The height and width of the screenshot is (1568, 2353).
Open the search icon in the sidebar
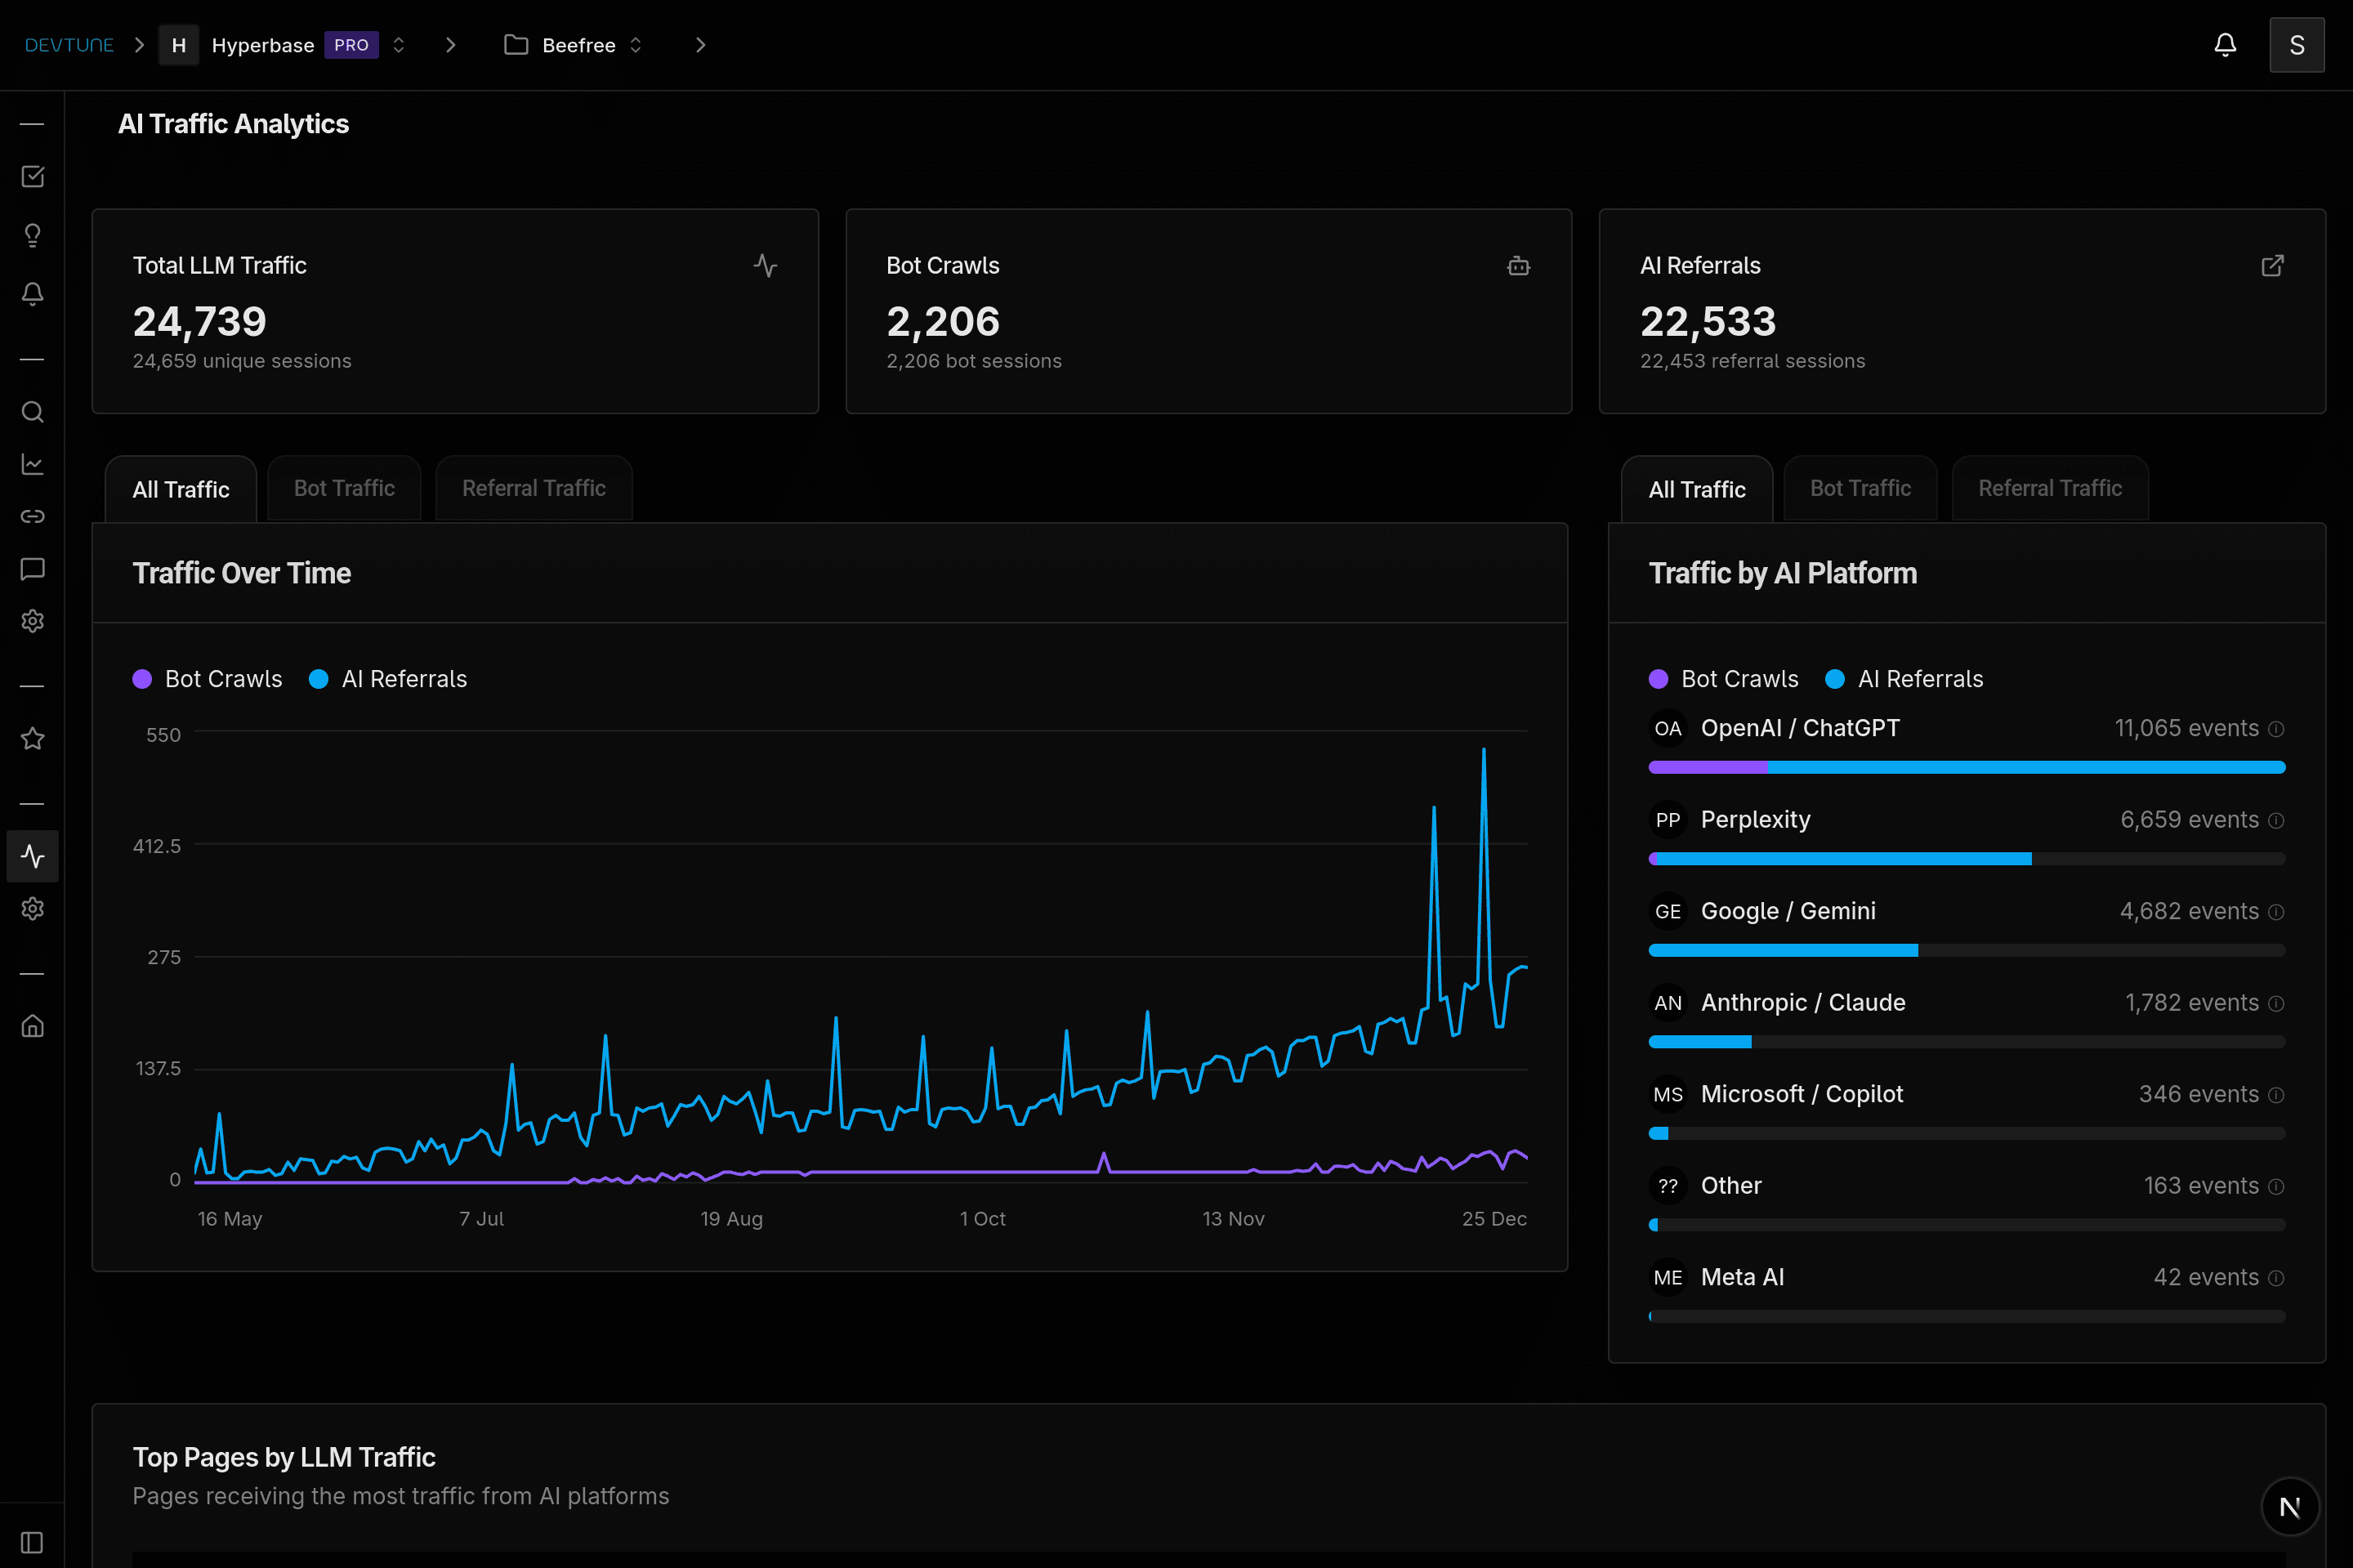tap(32, 411)
